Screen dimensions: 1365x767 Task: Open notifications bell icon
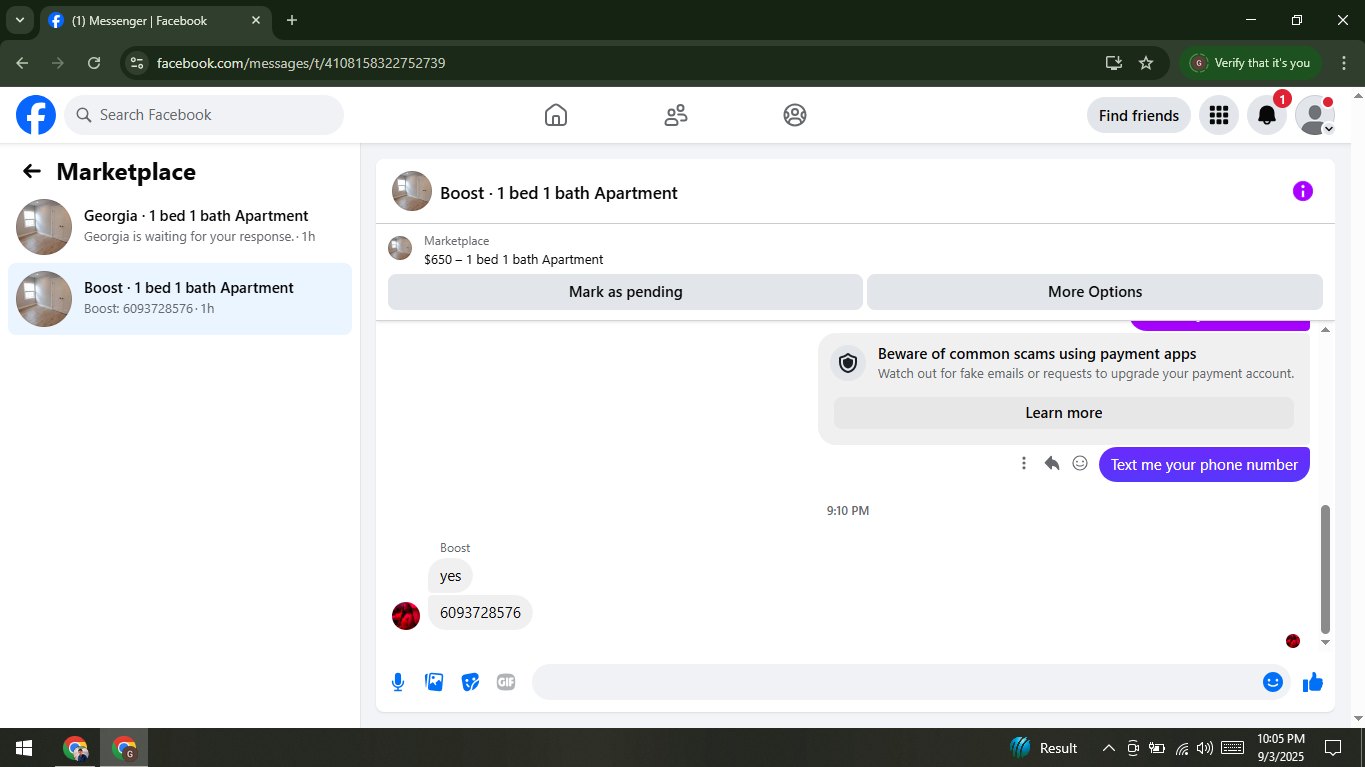click(x=1267, y=115)
